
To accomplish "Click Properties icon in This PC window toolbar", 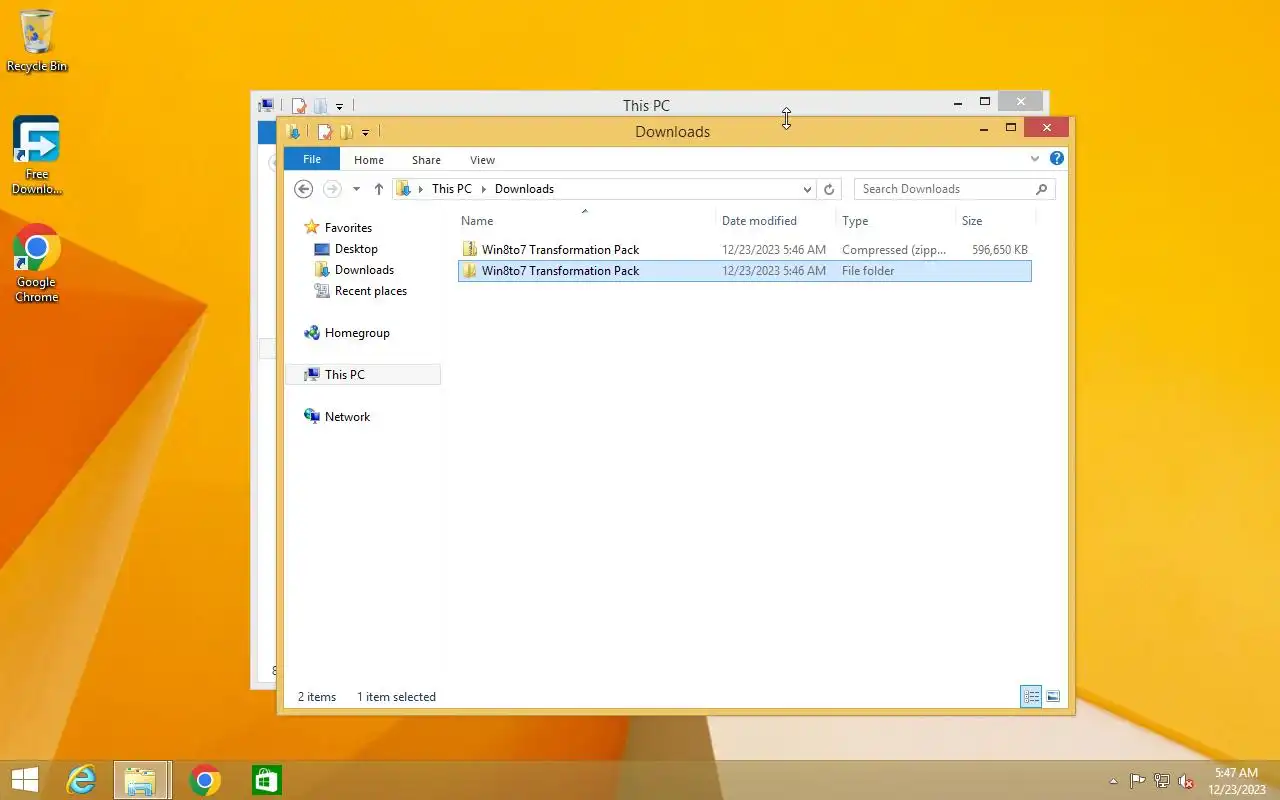I will [x=298, y=106].
